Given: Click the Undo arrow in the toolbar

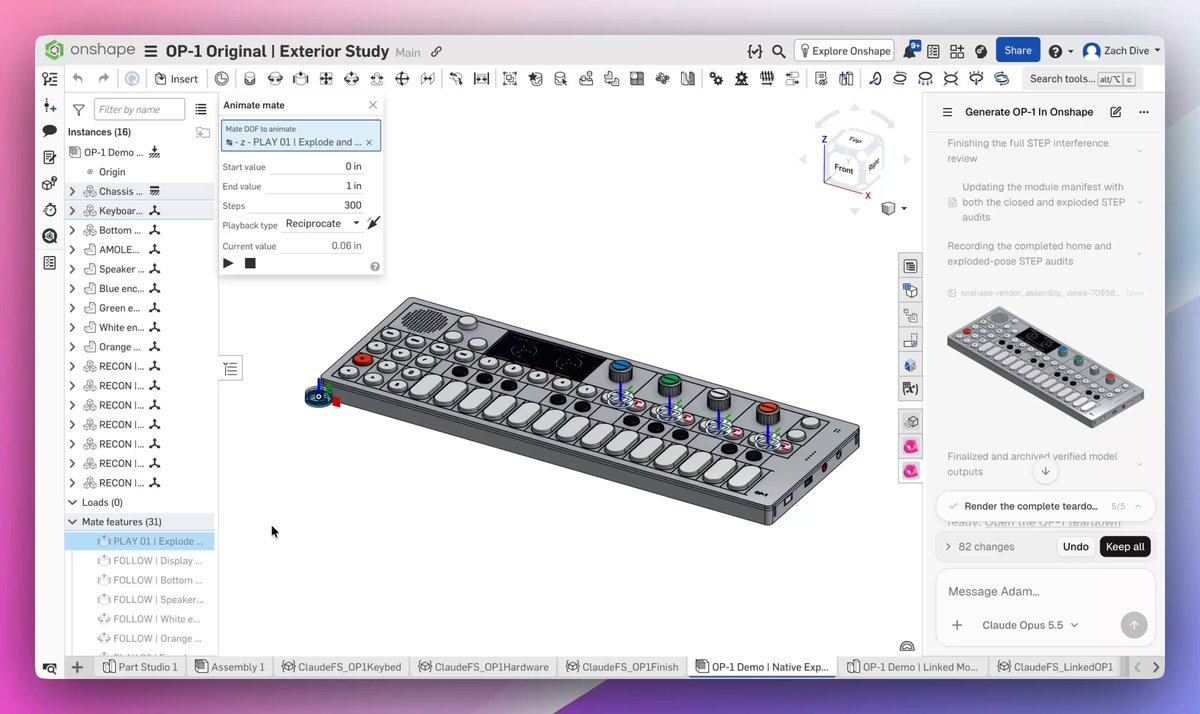Looking at the screenshot, I should (78, 79).
